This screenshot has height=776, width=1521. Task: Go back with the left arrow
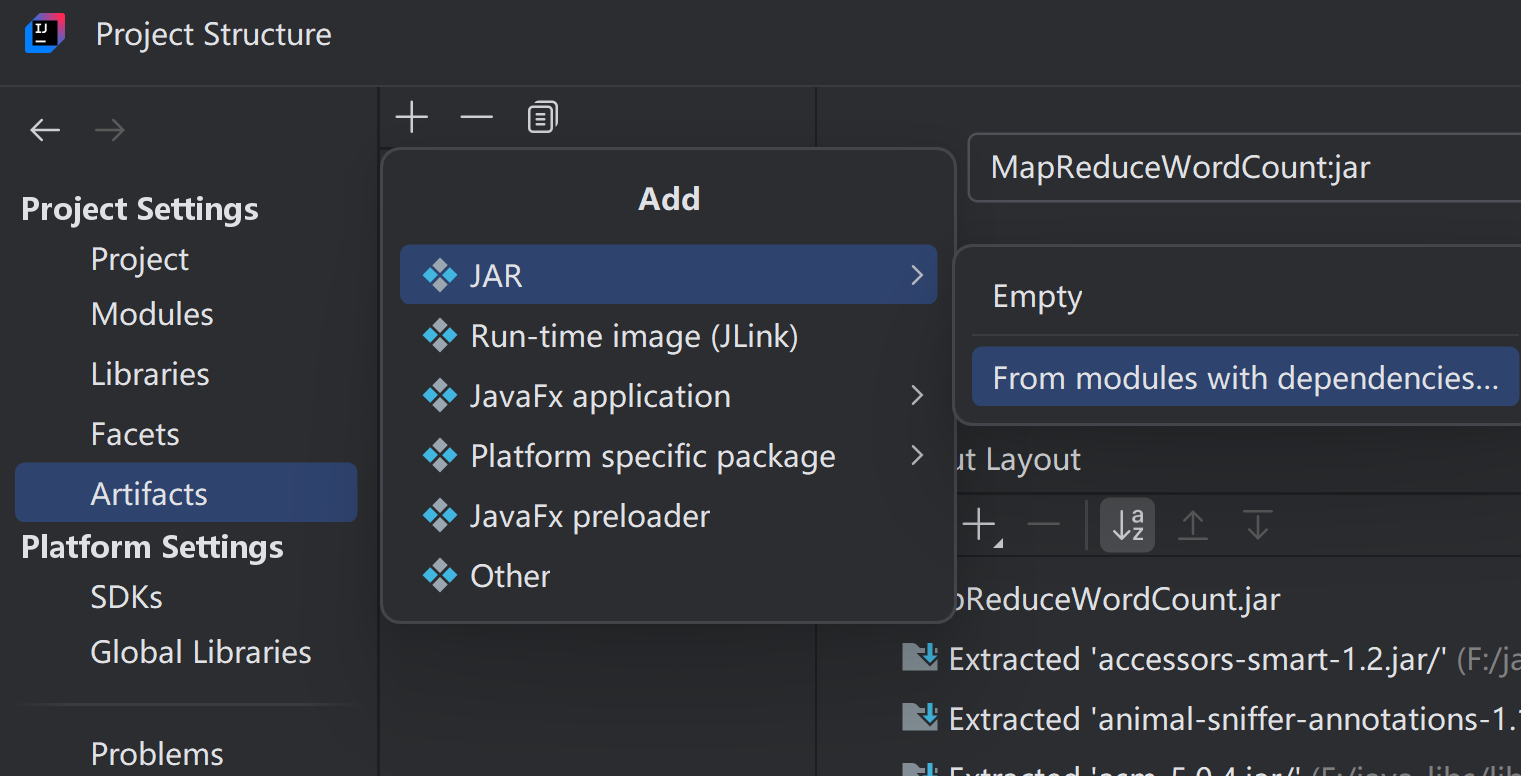(45, 130)
